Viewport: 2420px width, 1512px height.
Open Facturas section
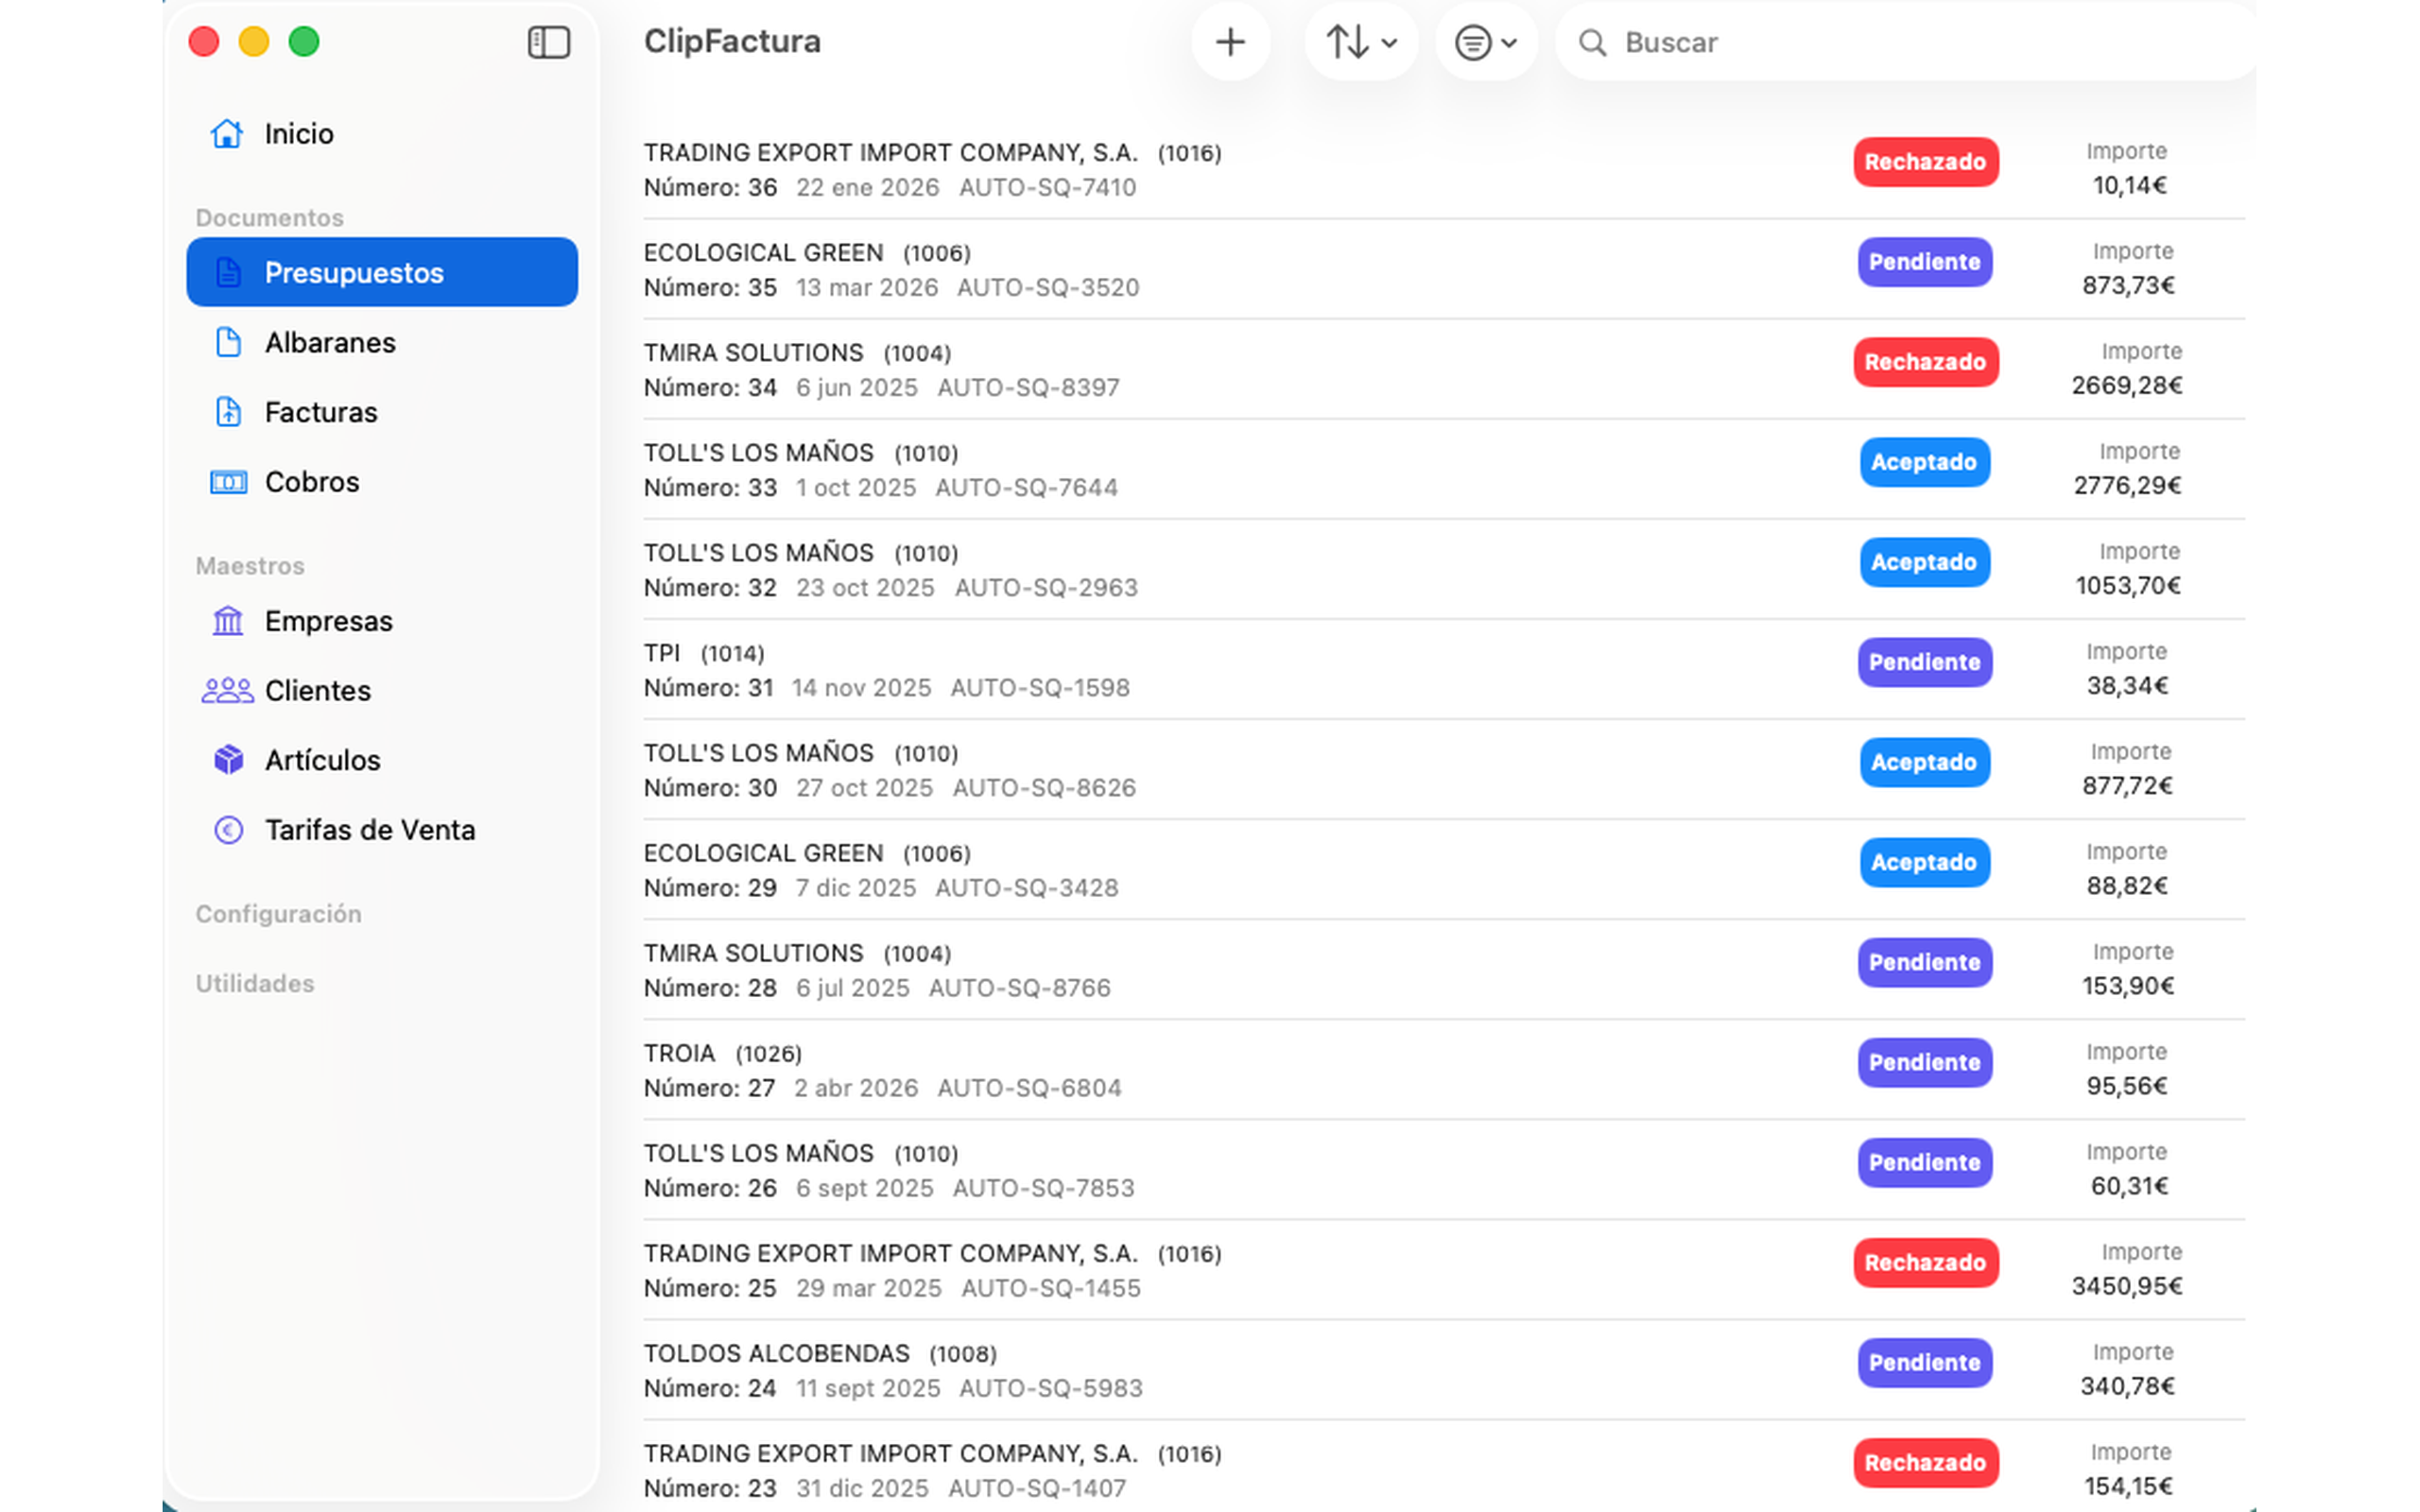click(382, 412)
